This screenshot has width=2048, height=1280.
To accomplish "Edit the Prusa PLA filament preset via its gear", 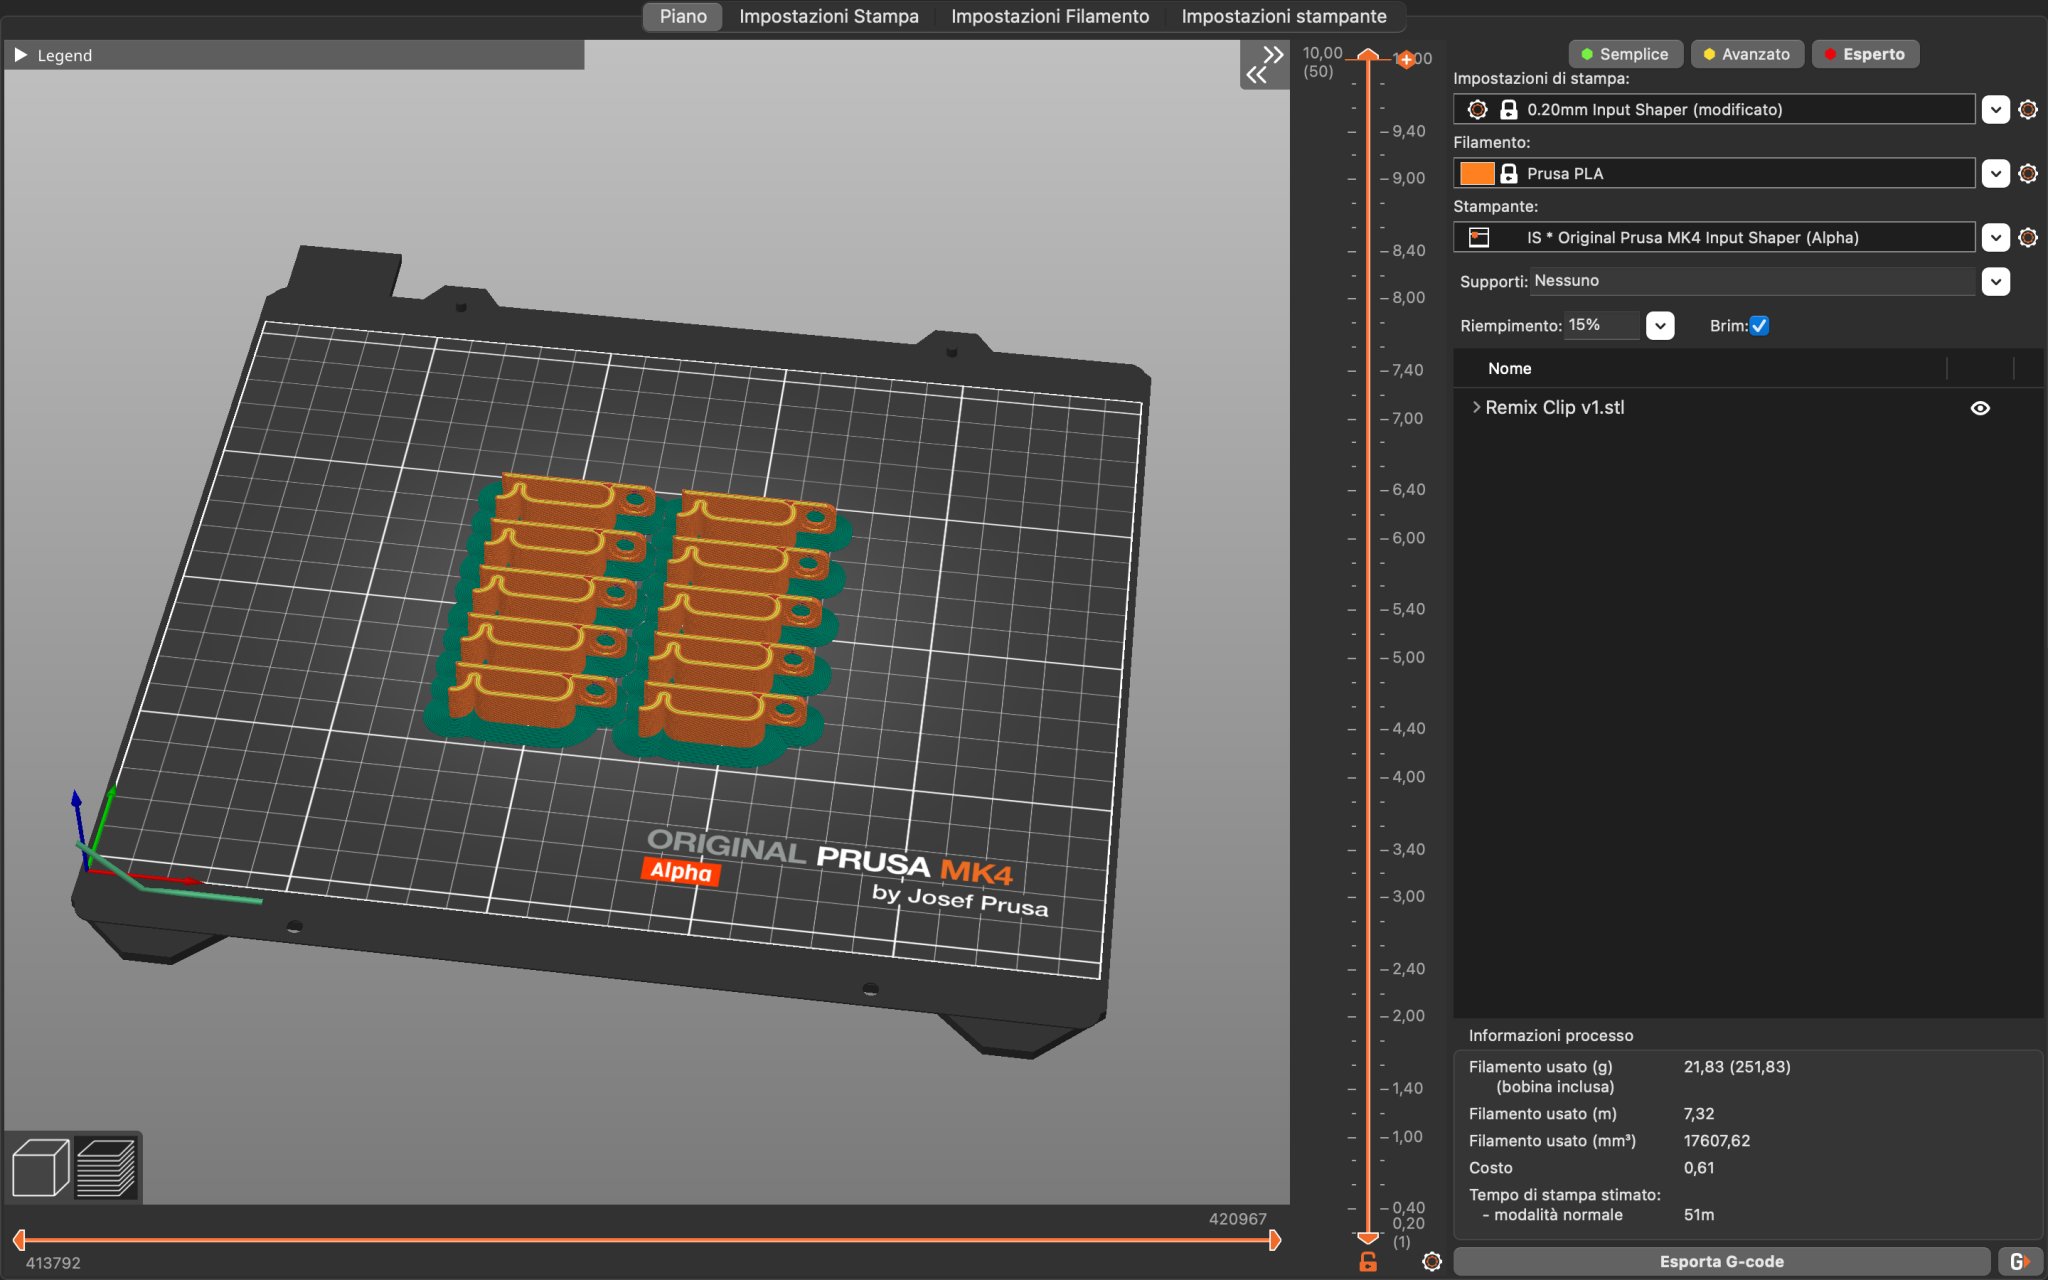I will (2028, 174).
